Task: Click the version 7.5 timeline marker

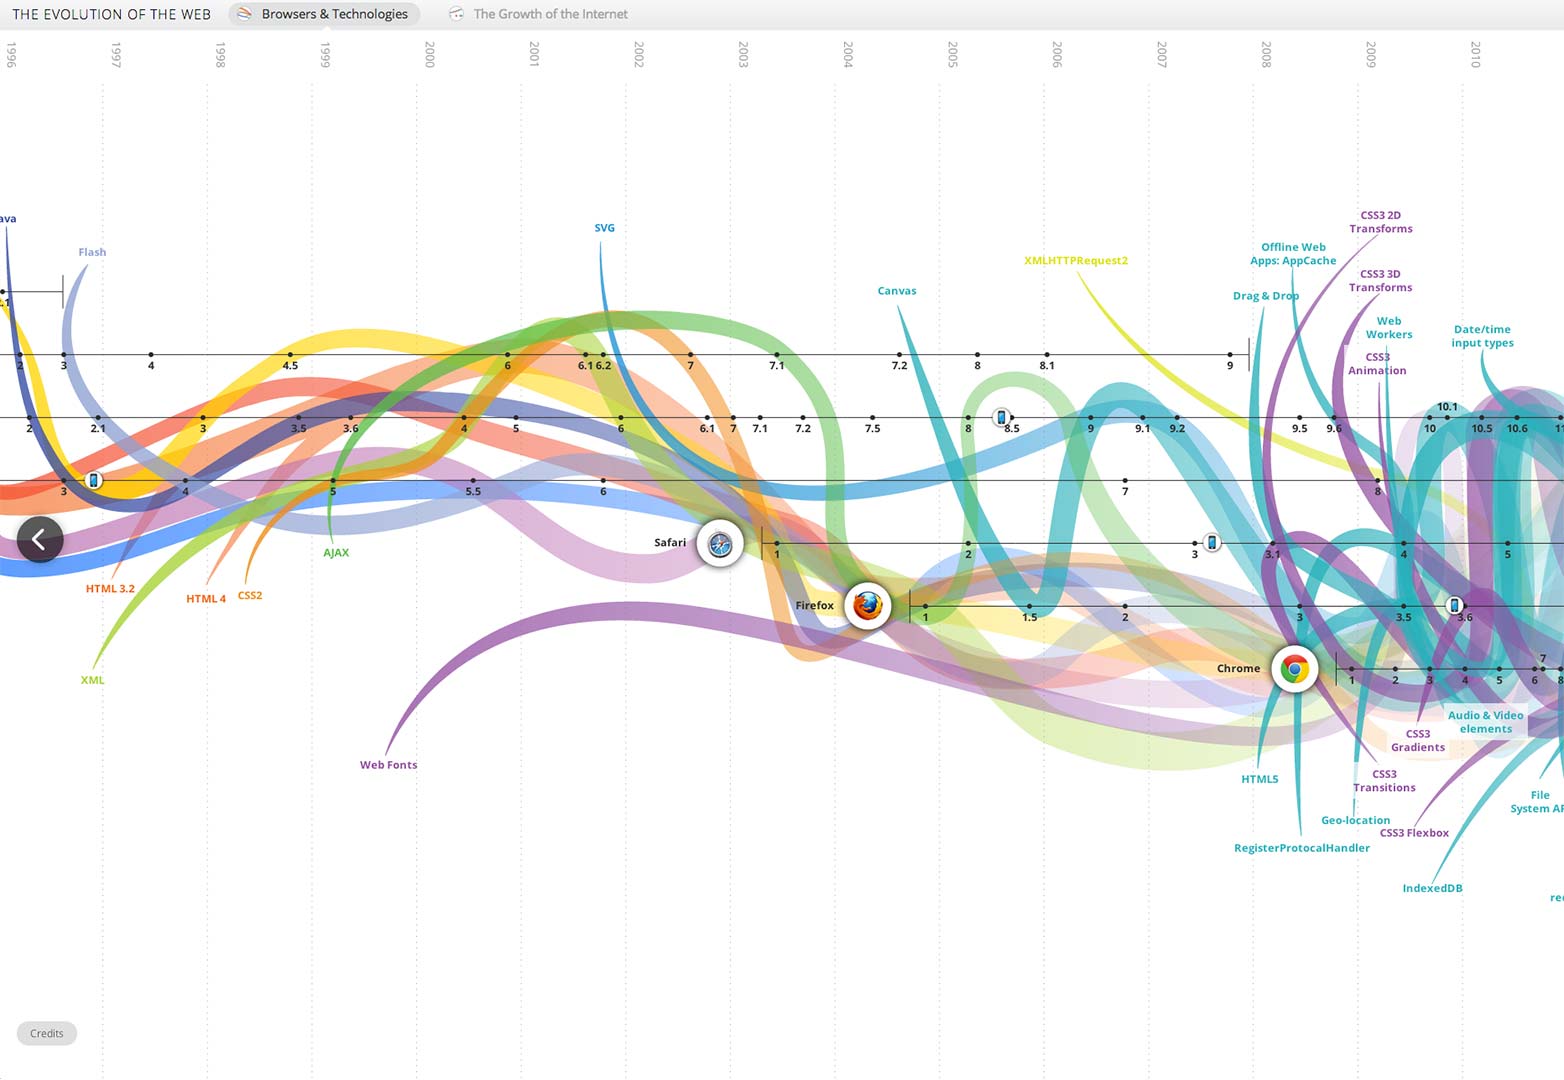Action: 873,418
